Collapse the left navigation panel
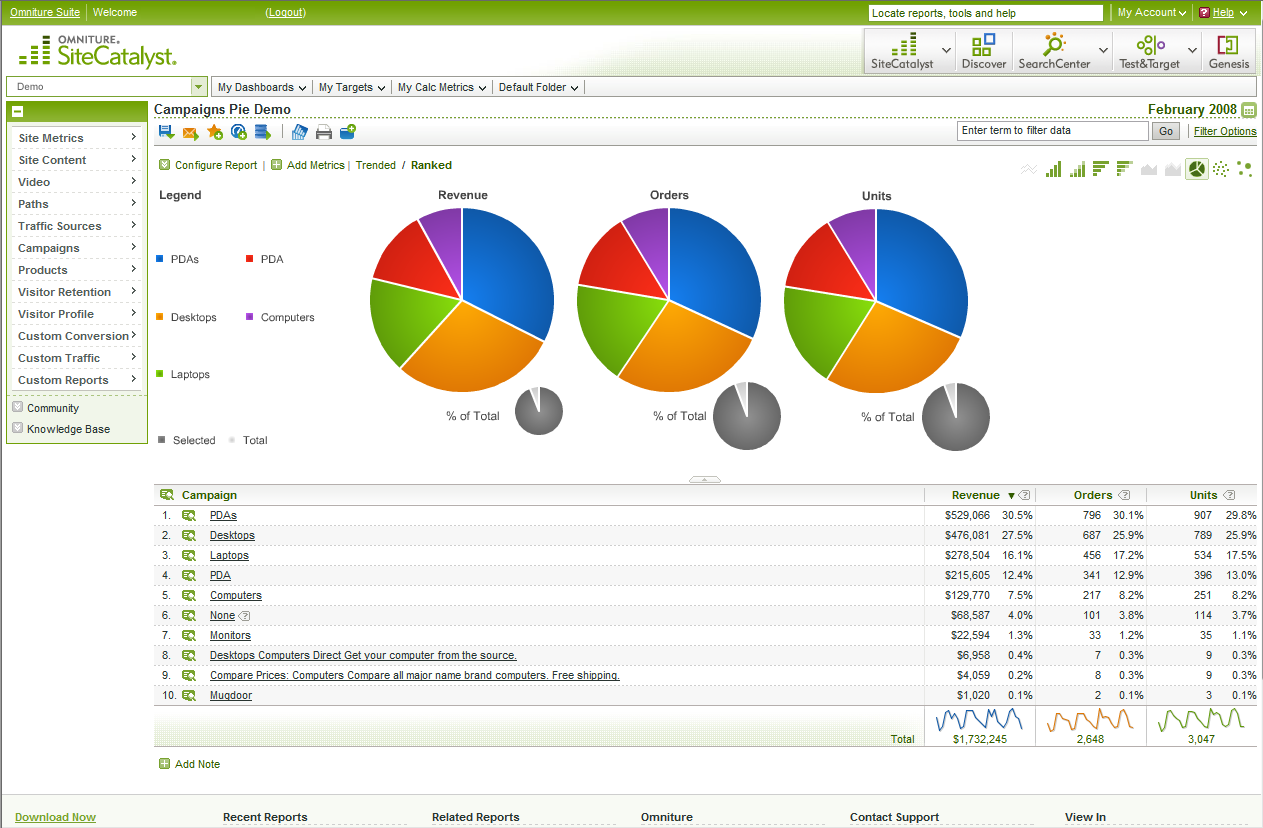 tap(18, 112)
